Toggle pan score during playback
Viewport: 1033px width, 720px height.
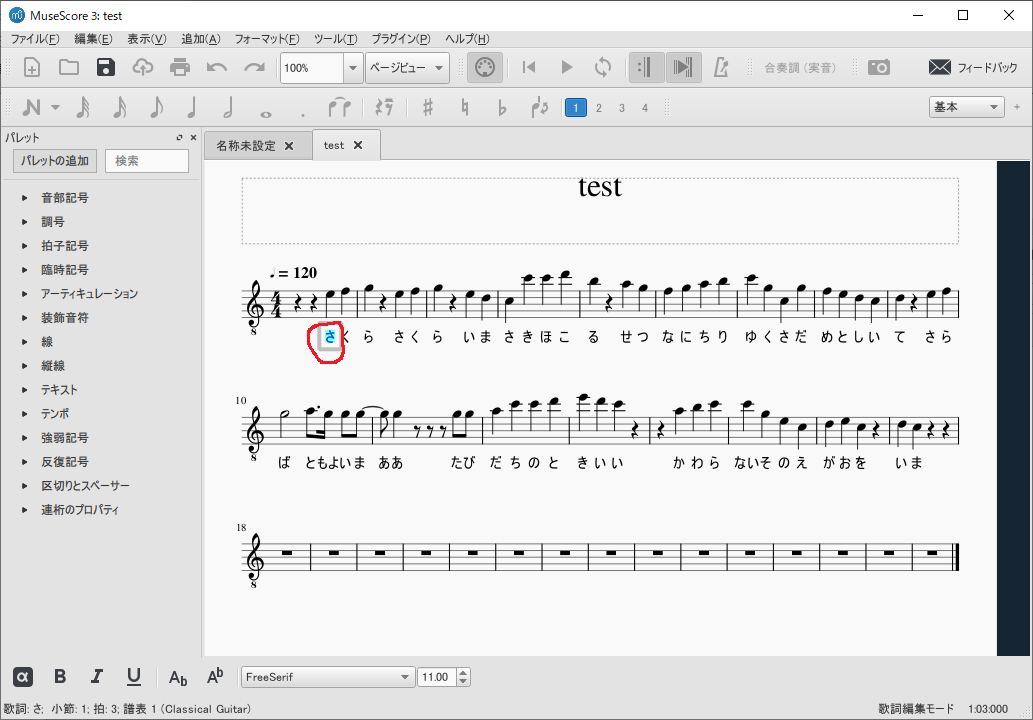[x=683, y=67]
